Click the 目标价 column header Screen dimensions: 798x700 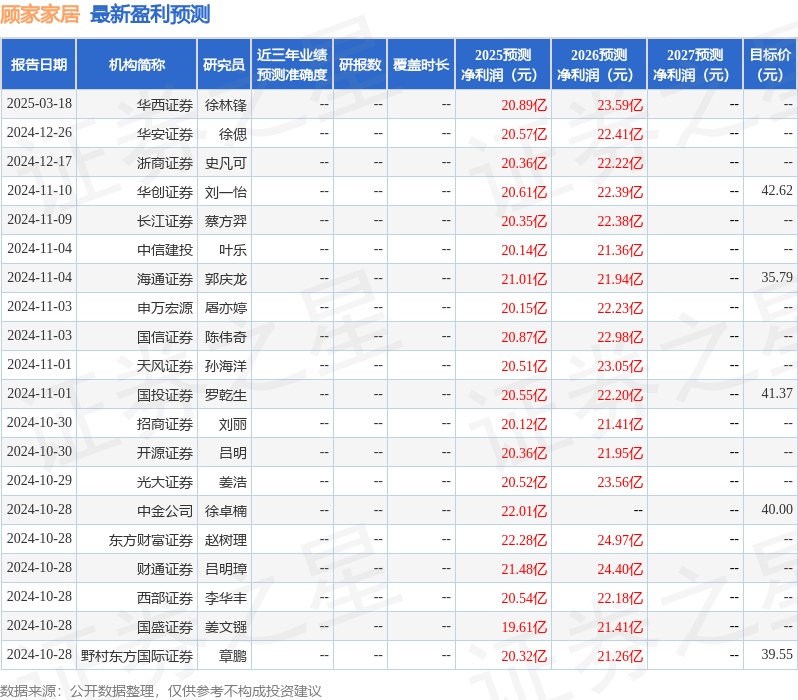click(x=770, y=65)
